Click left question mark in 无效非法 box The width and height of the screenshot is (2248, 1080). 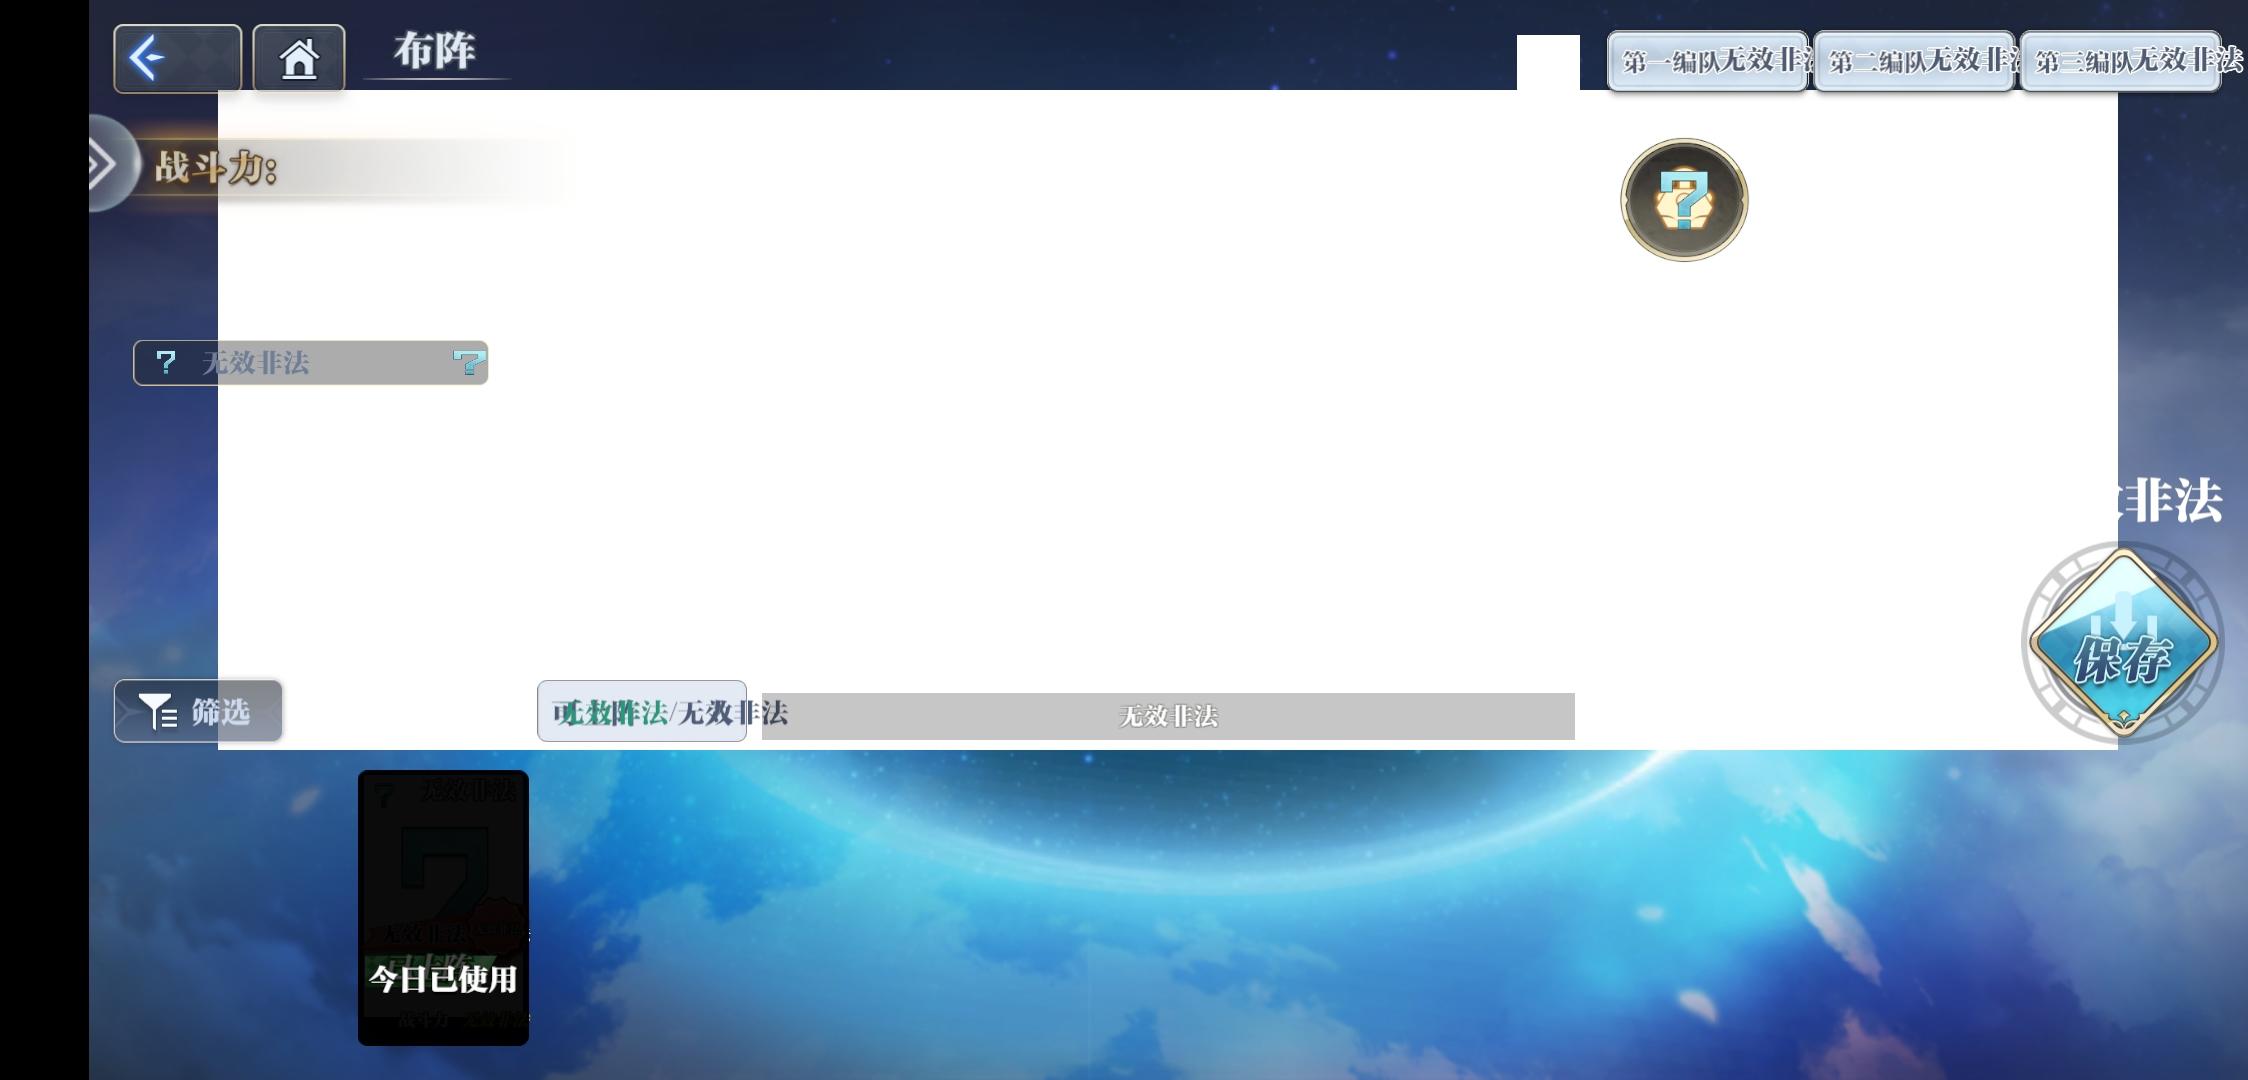point(166,362)
